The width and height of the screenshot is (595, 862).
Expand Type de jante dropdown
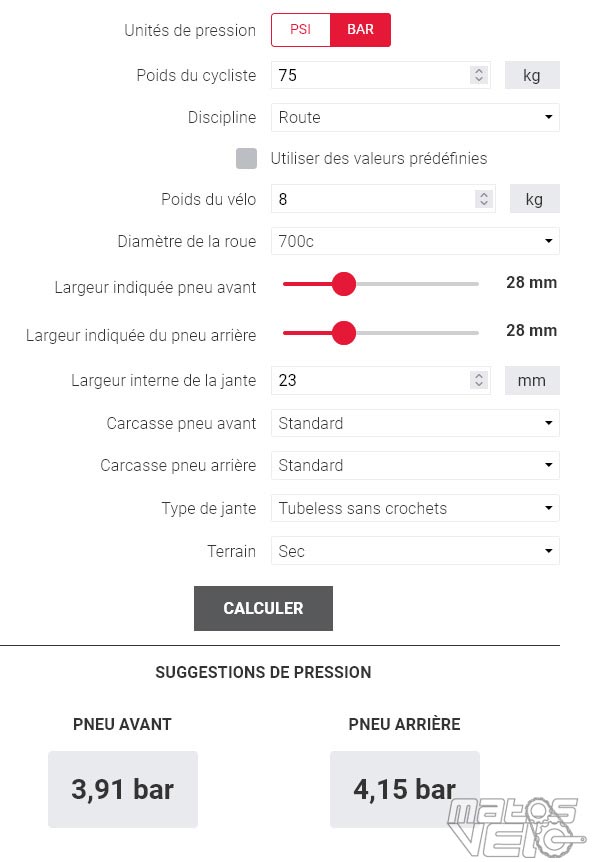(415, 508)
